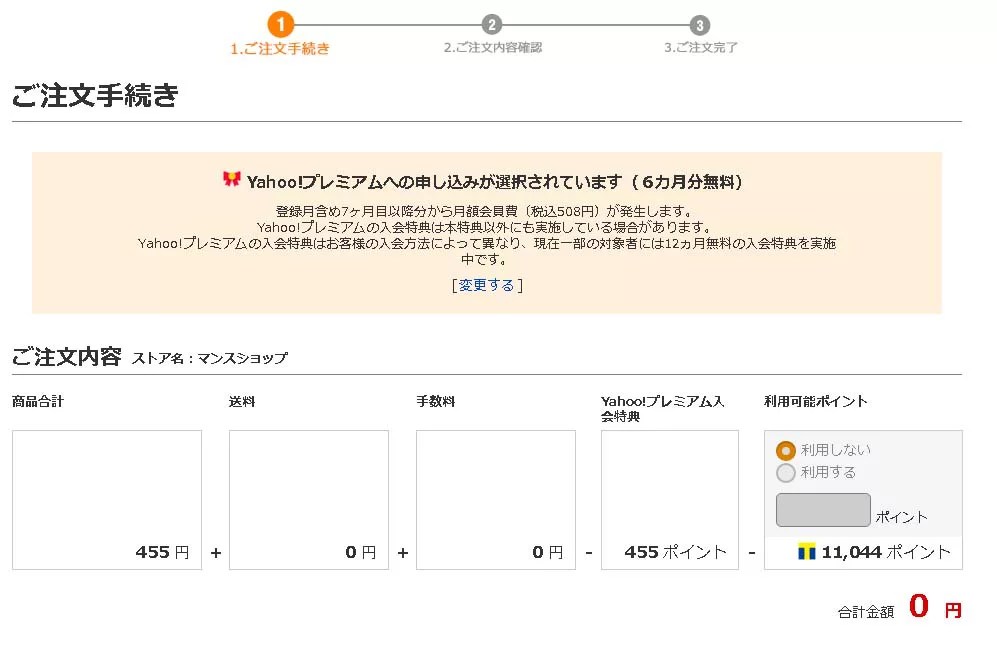This screenshot has width=997, height=648.
Task: Click the 11,044 ポイント balance value
Action: tap(886, 552)
